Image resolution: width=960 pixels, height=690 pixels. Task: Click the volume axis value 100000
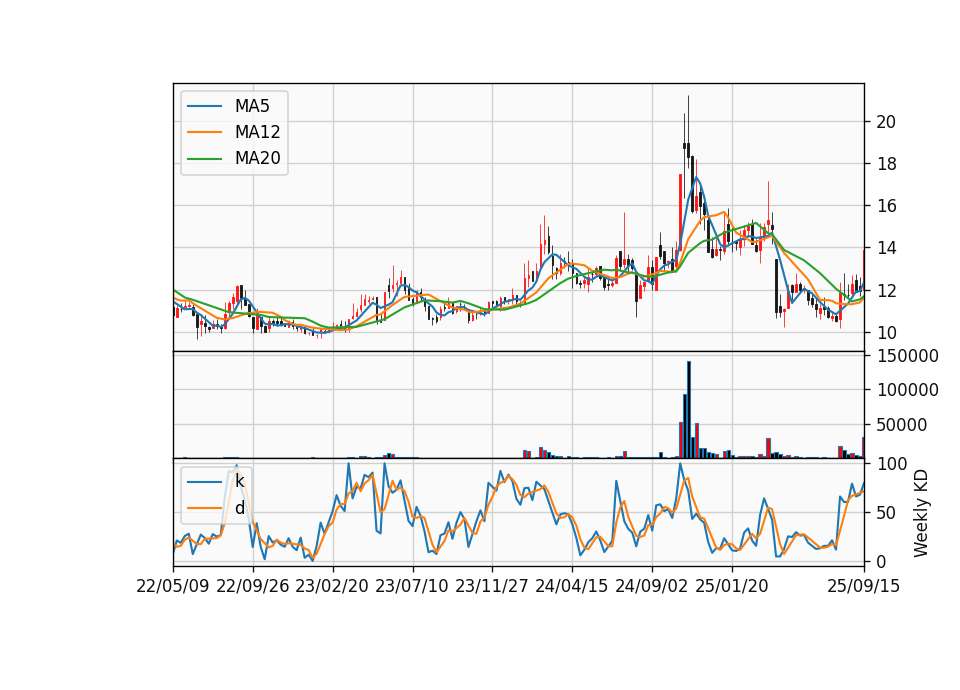pyautogui.click(x=908, y=390)
